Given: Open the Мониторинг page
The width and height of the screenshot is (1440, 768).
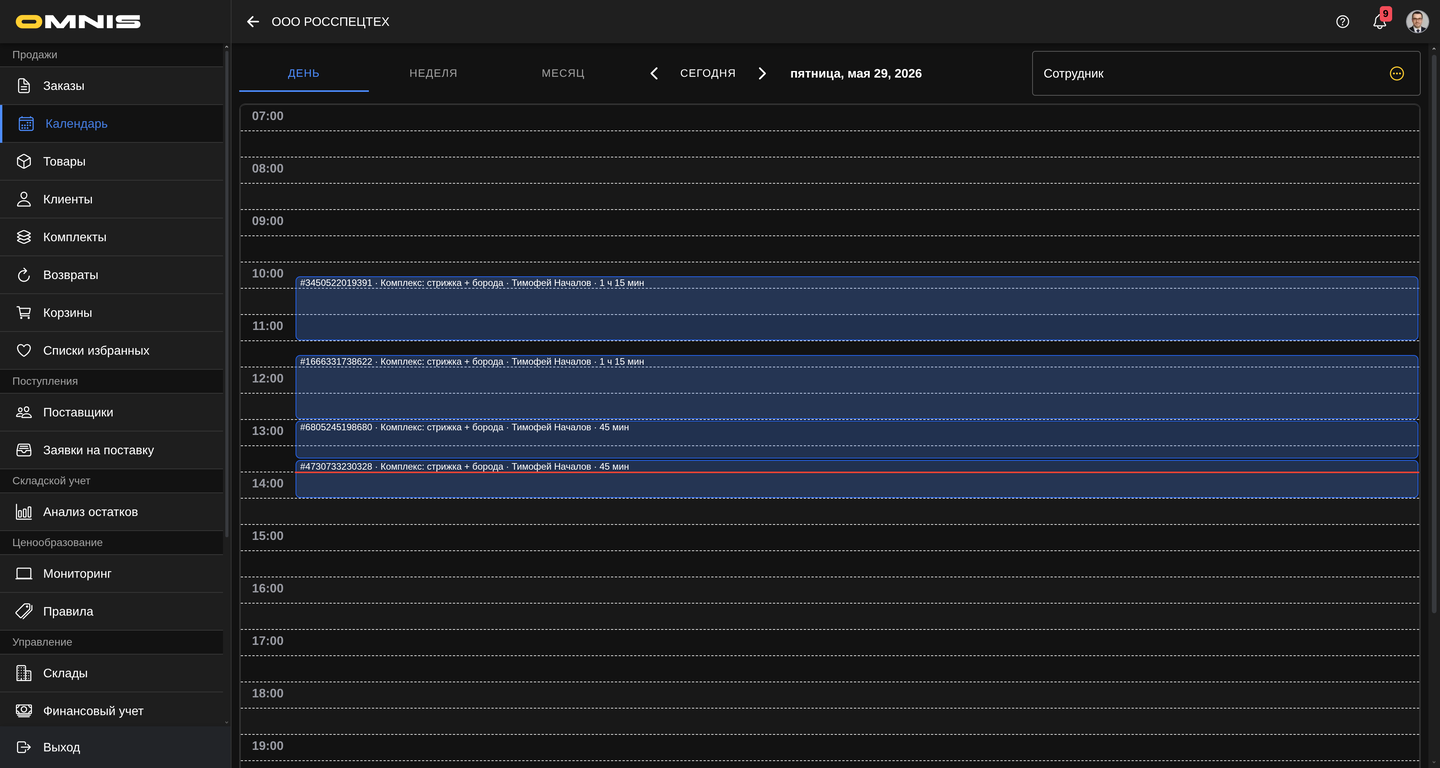Looking at the screenshot, I should tap(112, 574).
